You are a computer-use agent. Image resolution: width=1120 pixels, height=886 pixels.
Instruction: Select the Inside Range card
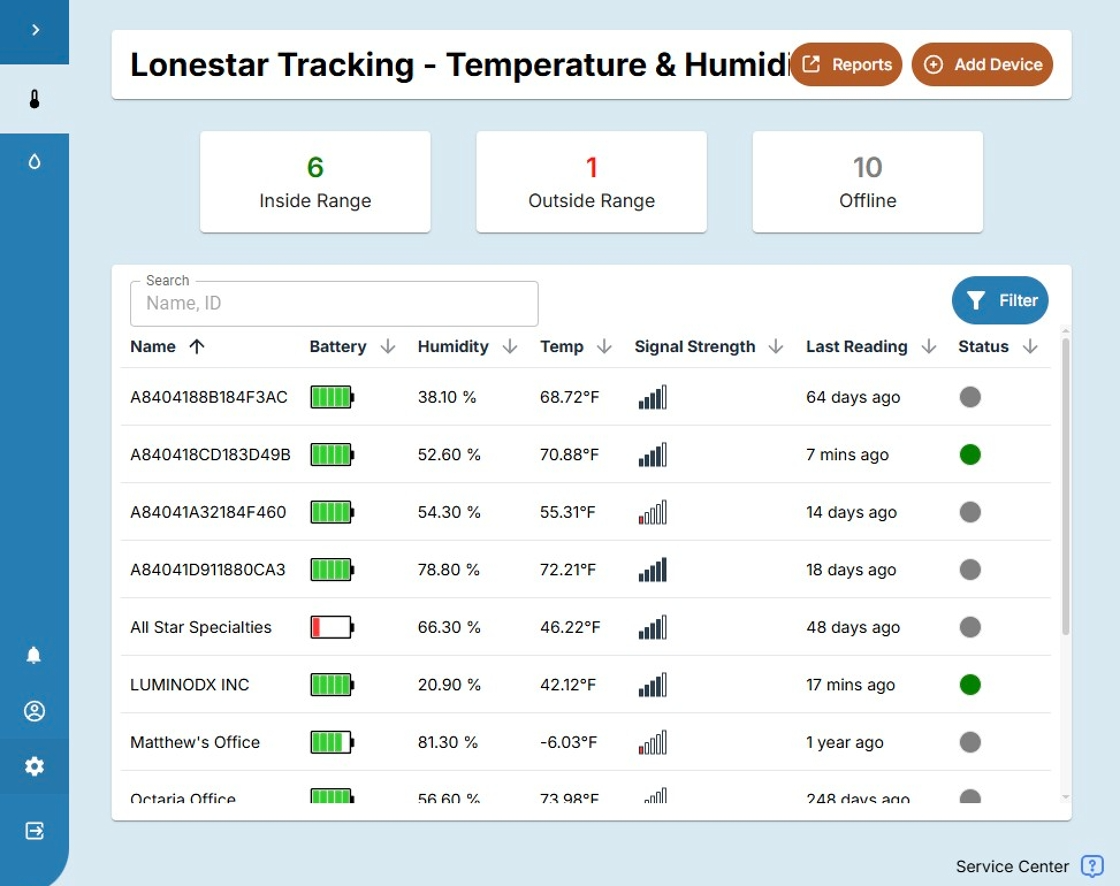(315, 181)
